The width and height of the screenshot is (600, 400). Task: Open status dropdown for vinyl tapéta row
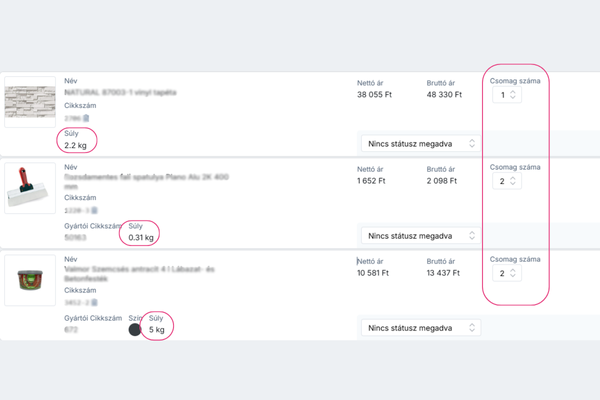420,143
